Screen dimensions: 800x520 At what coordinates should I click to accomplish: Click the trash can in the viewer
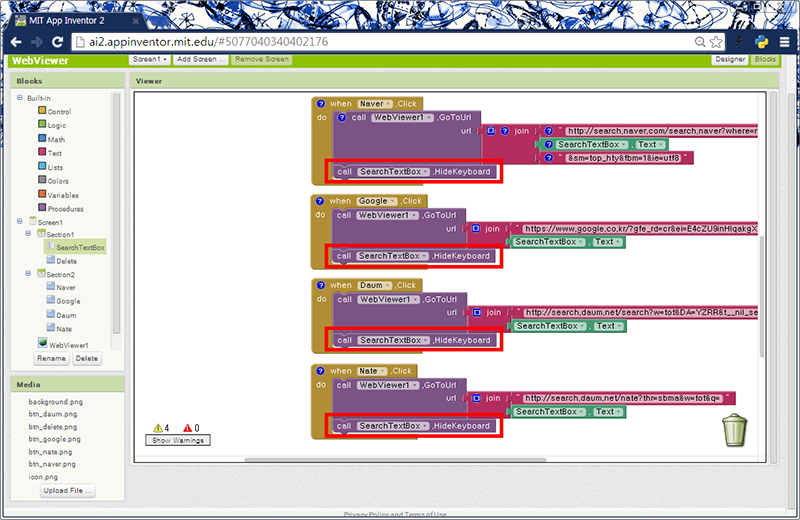734,430
